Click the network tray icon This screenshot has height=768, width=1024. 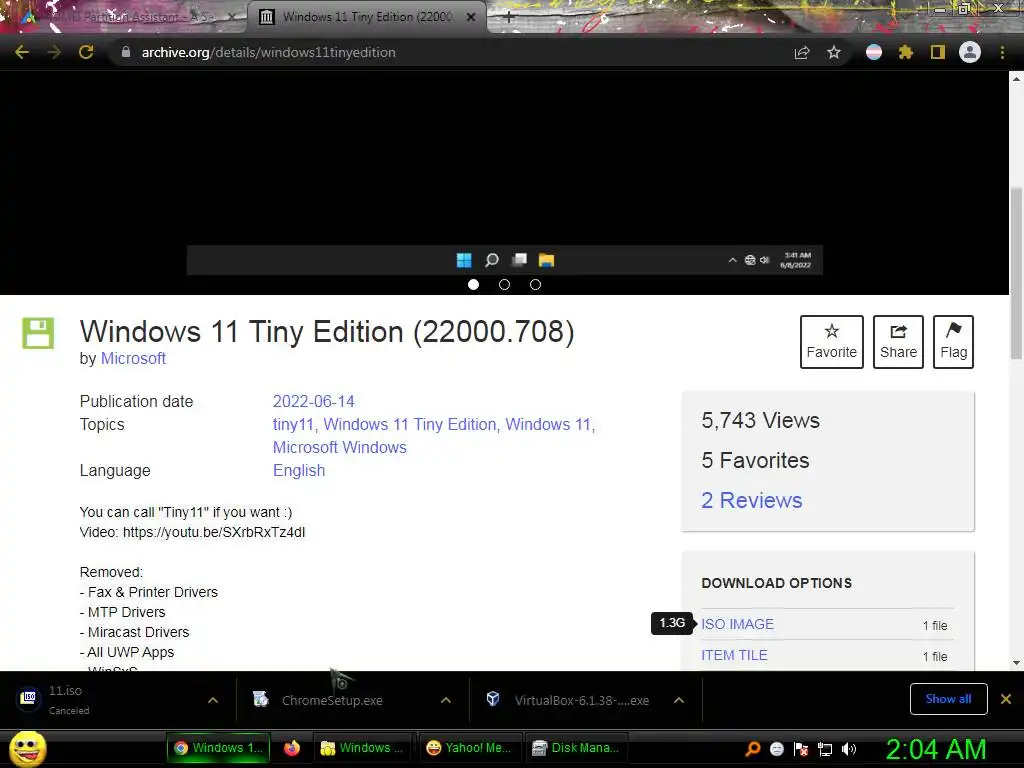point(825,748)
